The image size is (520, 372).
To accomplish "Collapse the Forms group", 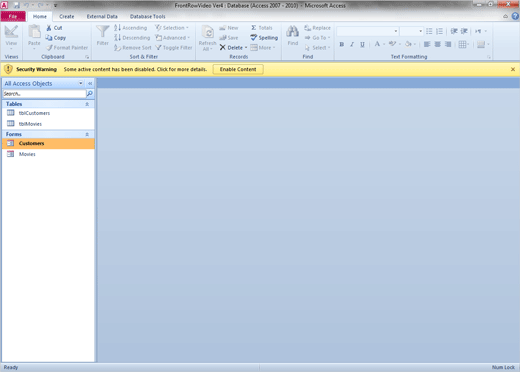I will pyautogui.click(x=87, y=134).
